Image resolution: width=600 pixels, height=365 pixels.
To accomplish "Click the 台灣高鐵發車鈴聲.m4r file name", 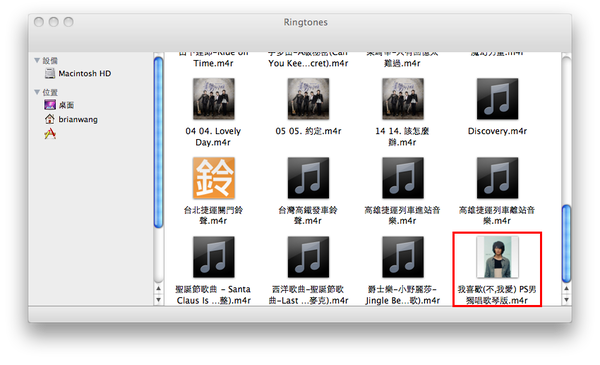I will tap(308, 215).
